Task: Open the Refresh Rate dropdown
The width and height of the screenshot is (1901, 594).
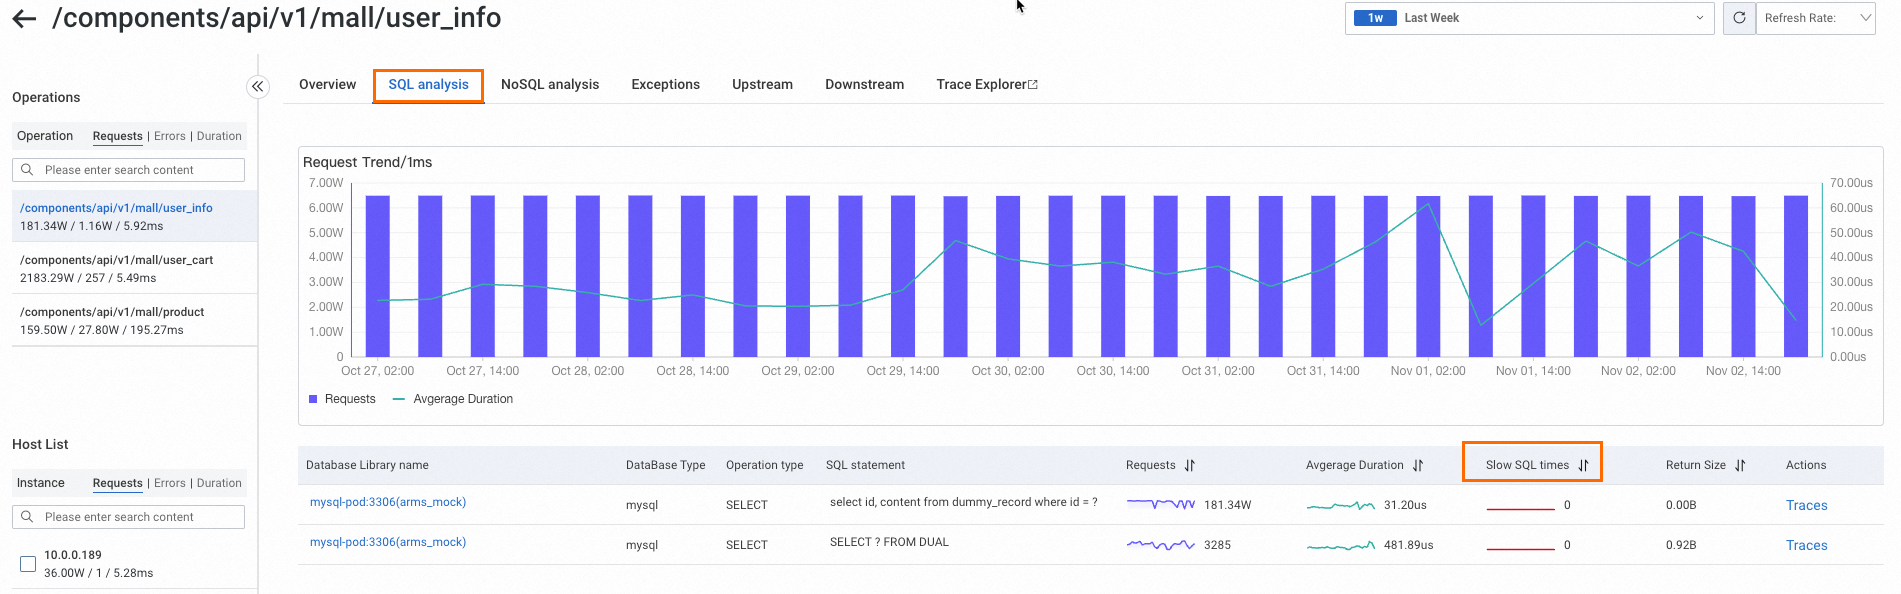Action: [x=1815, y=18]
